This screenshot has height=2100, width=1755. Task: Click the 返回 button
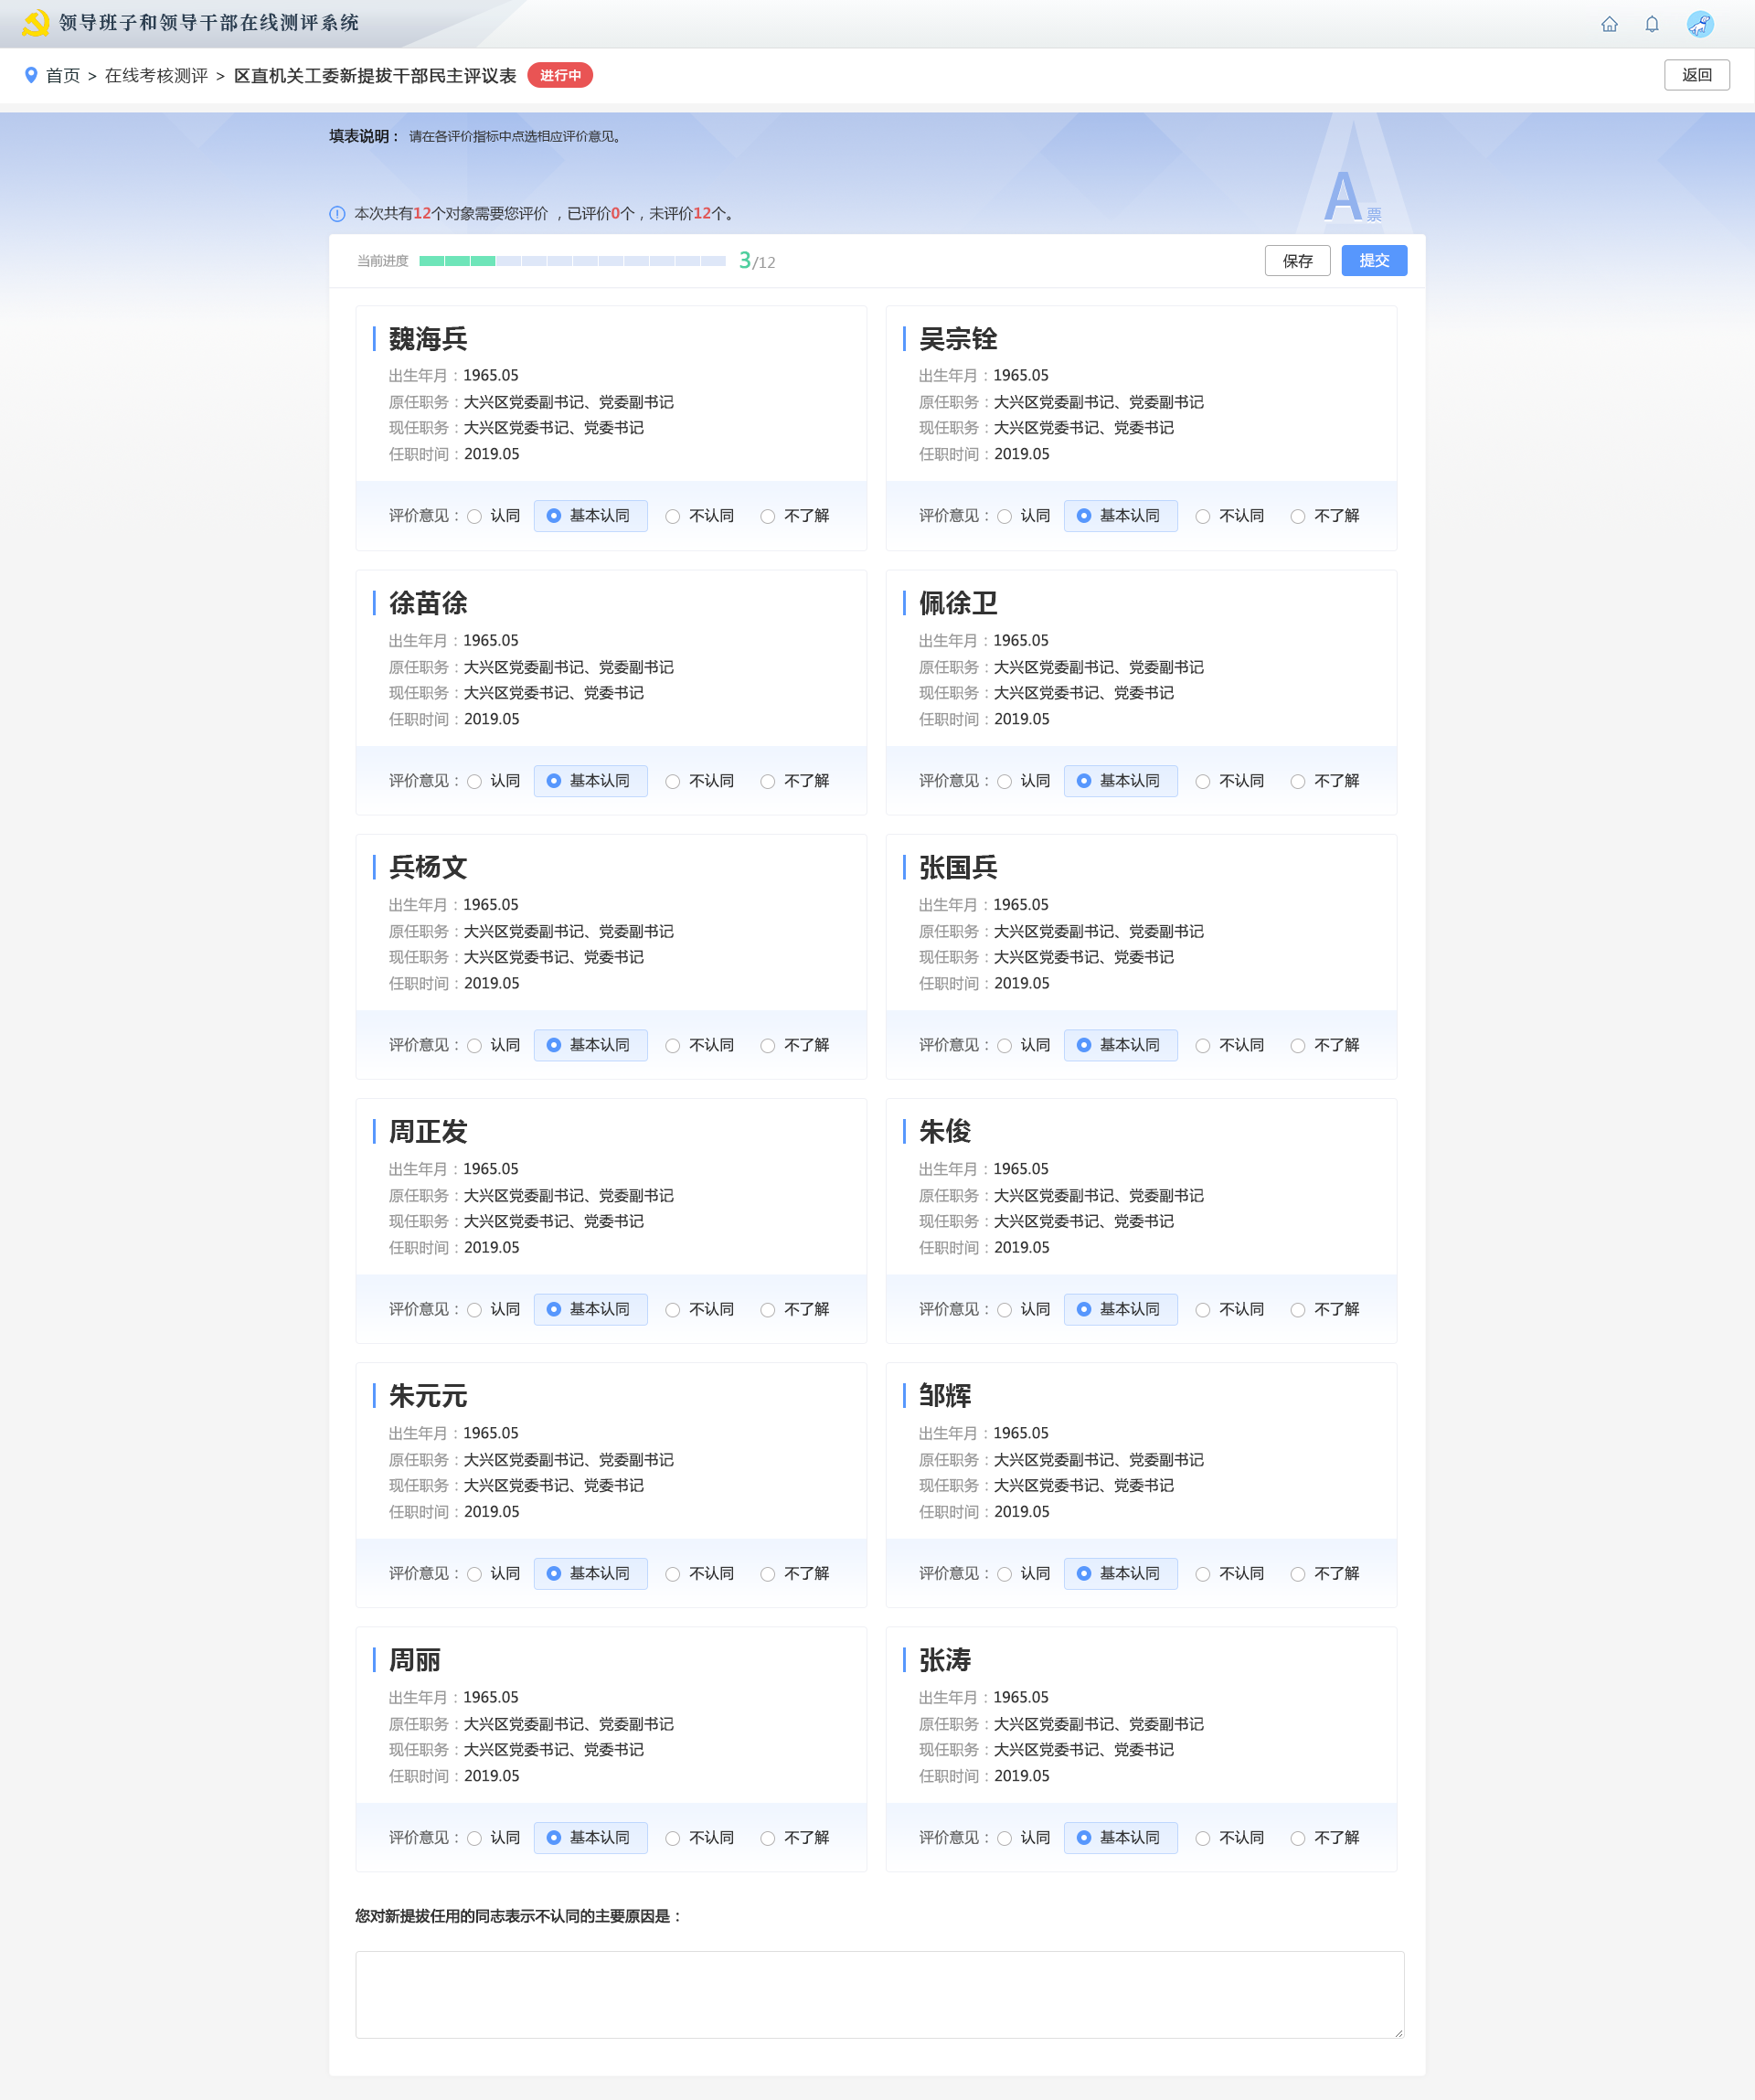(1696, 75)
